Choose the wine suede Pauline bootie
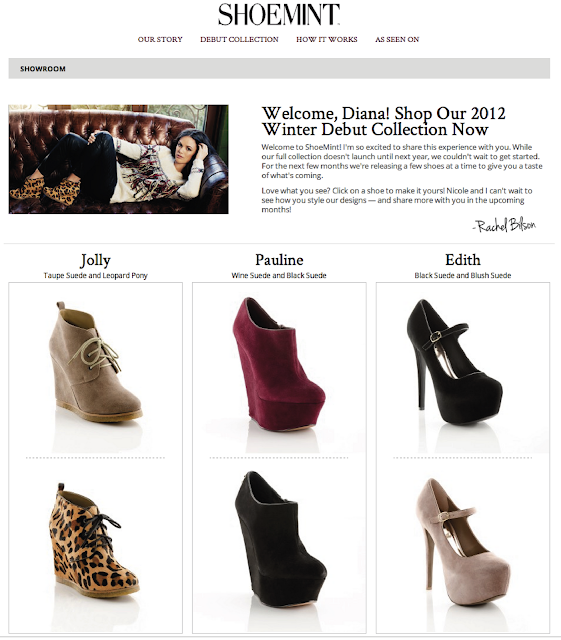 coord(279,362)
